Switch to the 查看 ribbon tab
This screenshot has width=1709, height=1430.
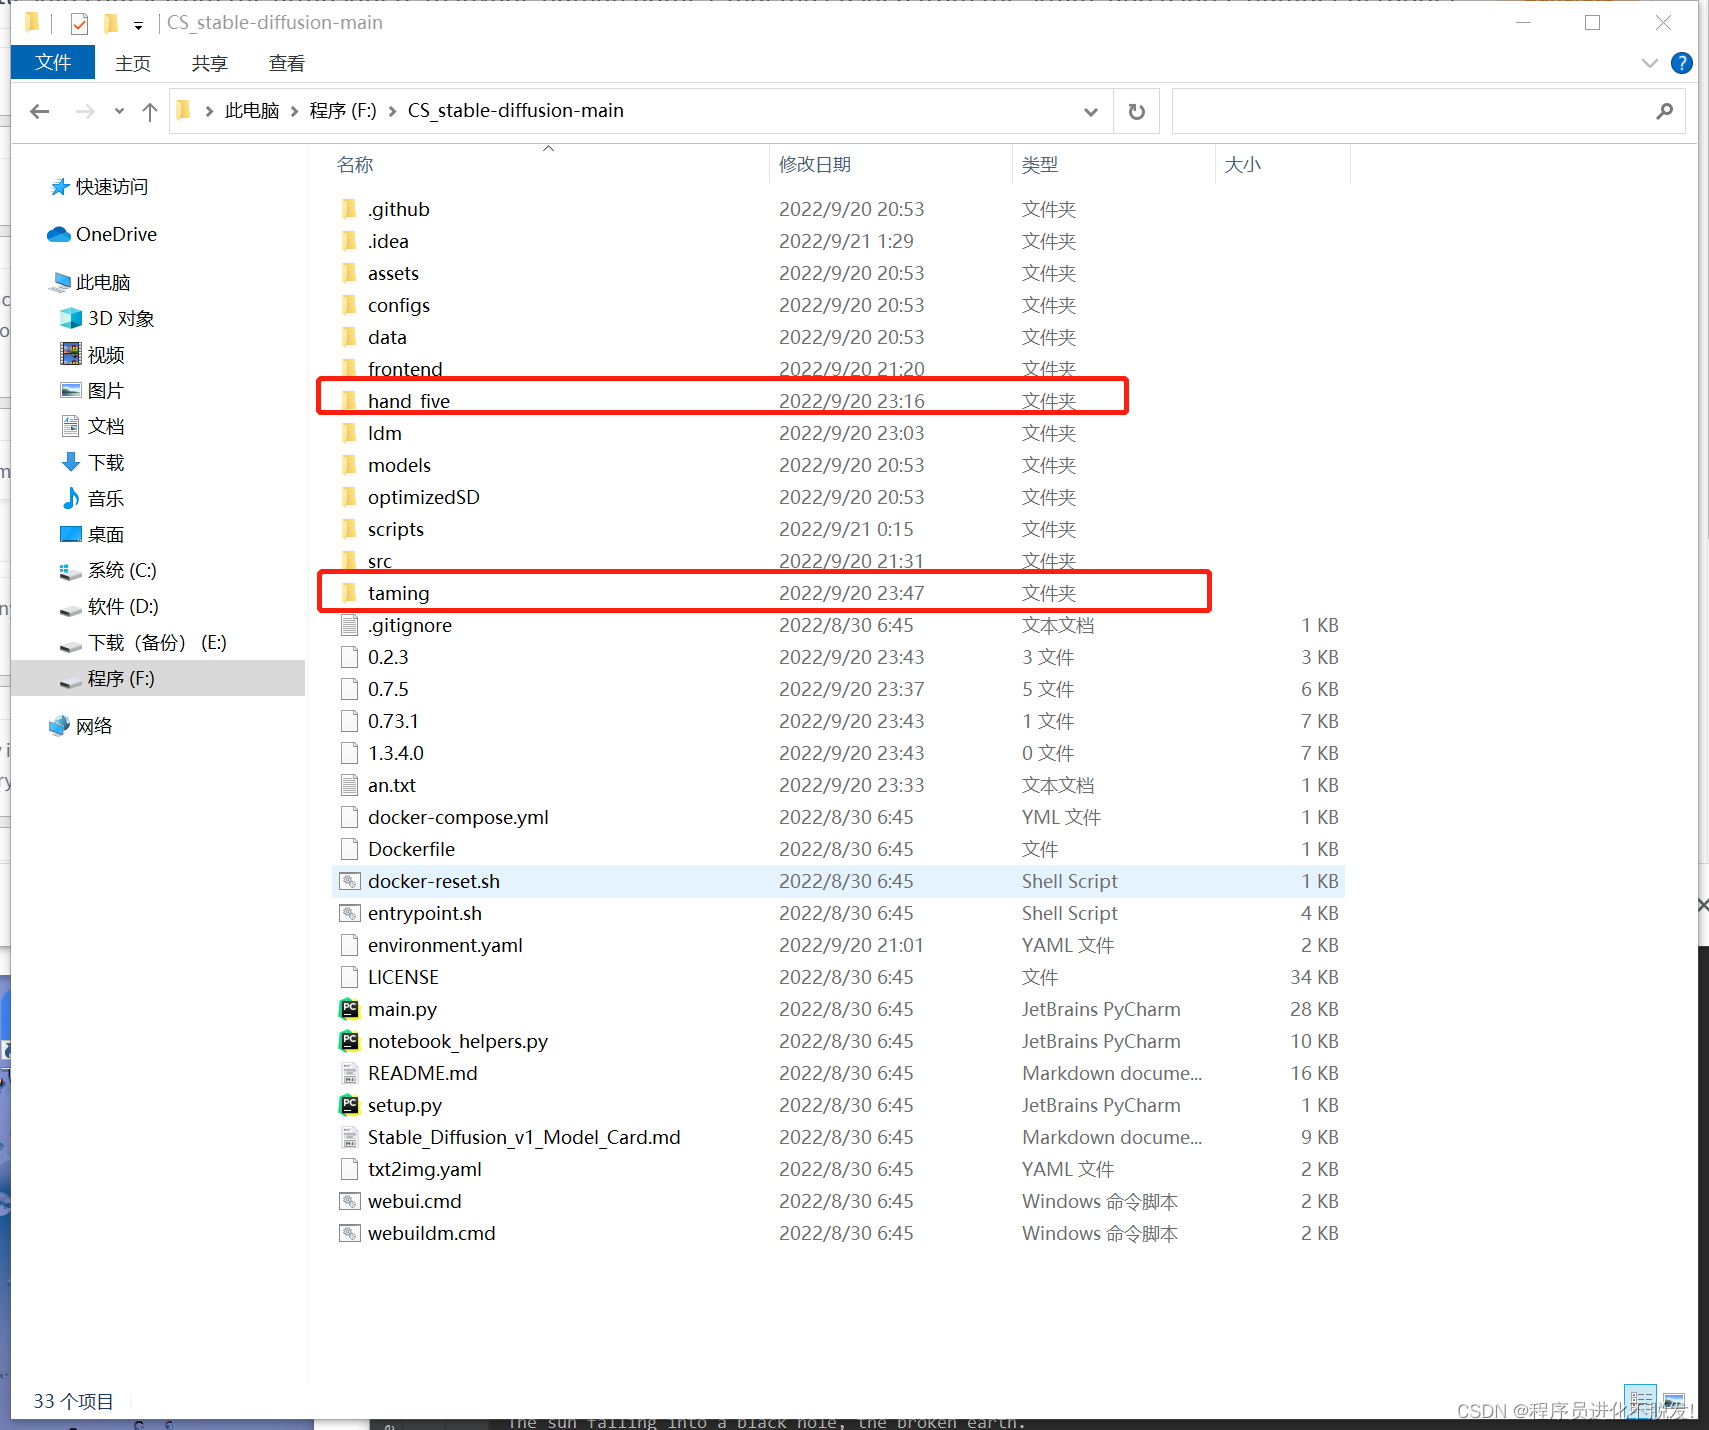[x=287, y=63]
